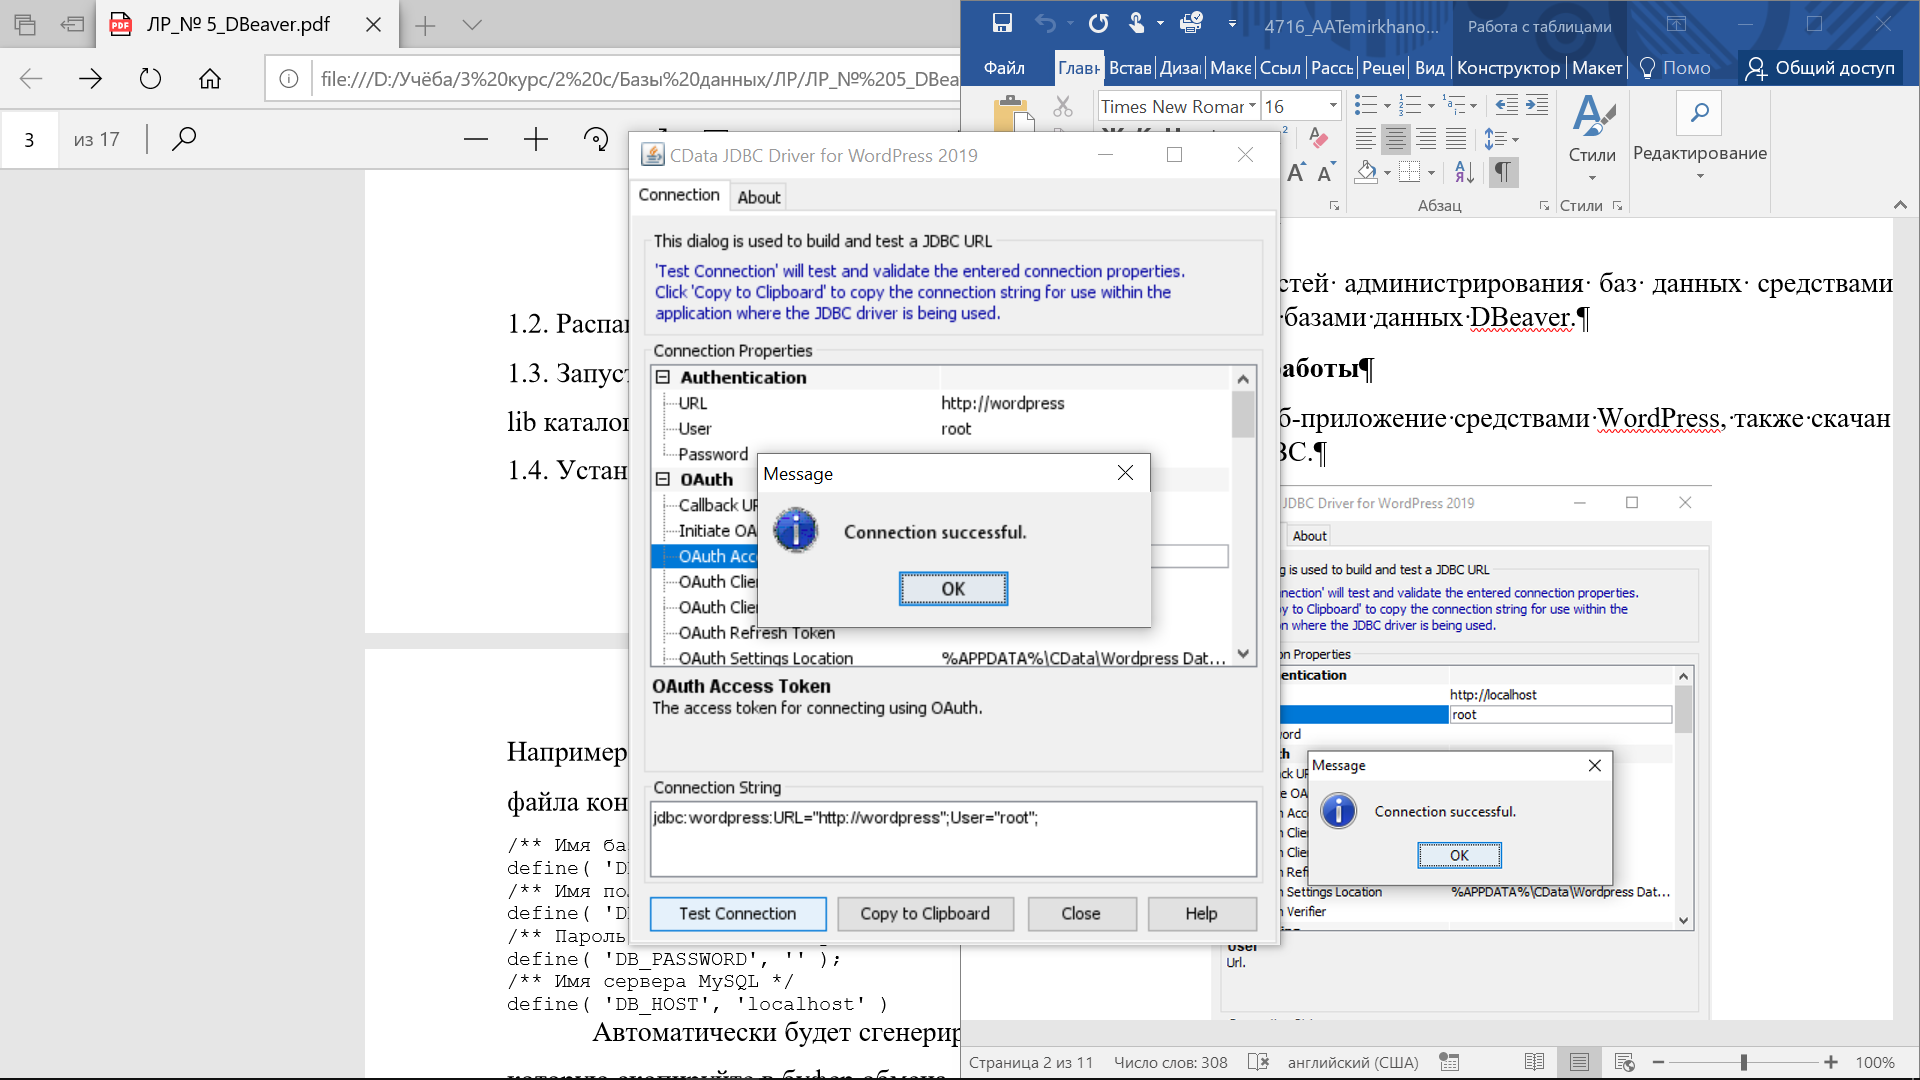Switch to the Вид ribbon tab
Image resolution: width=1920 pixels, height=1080 pixels.
point(1429,67)
